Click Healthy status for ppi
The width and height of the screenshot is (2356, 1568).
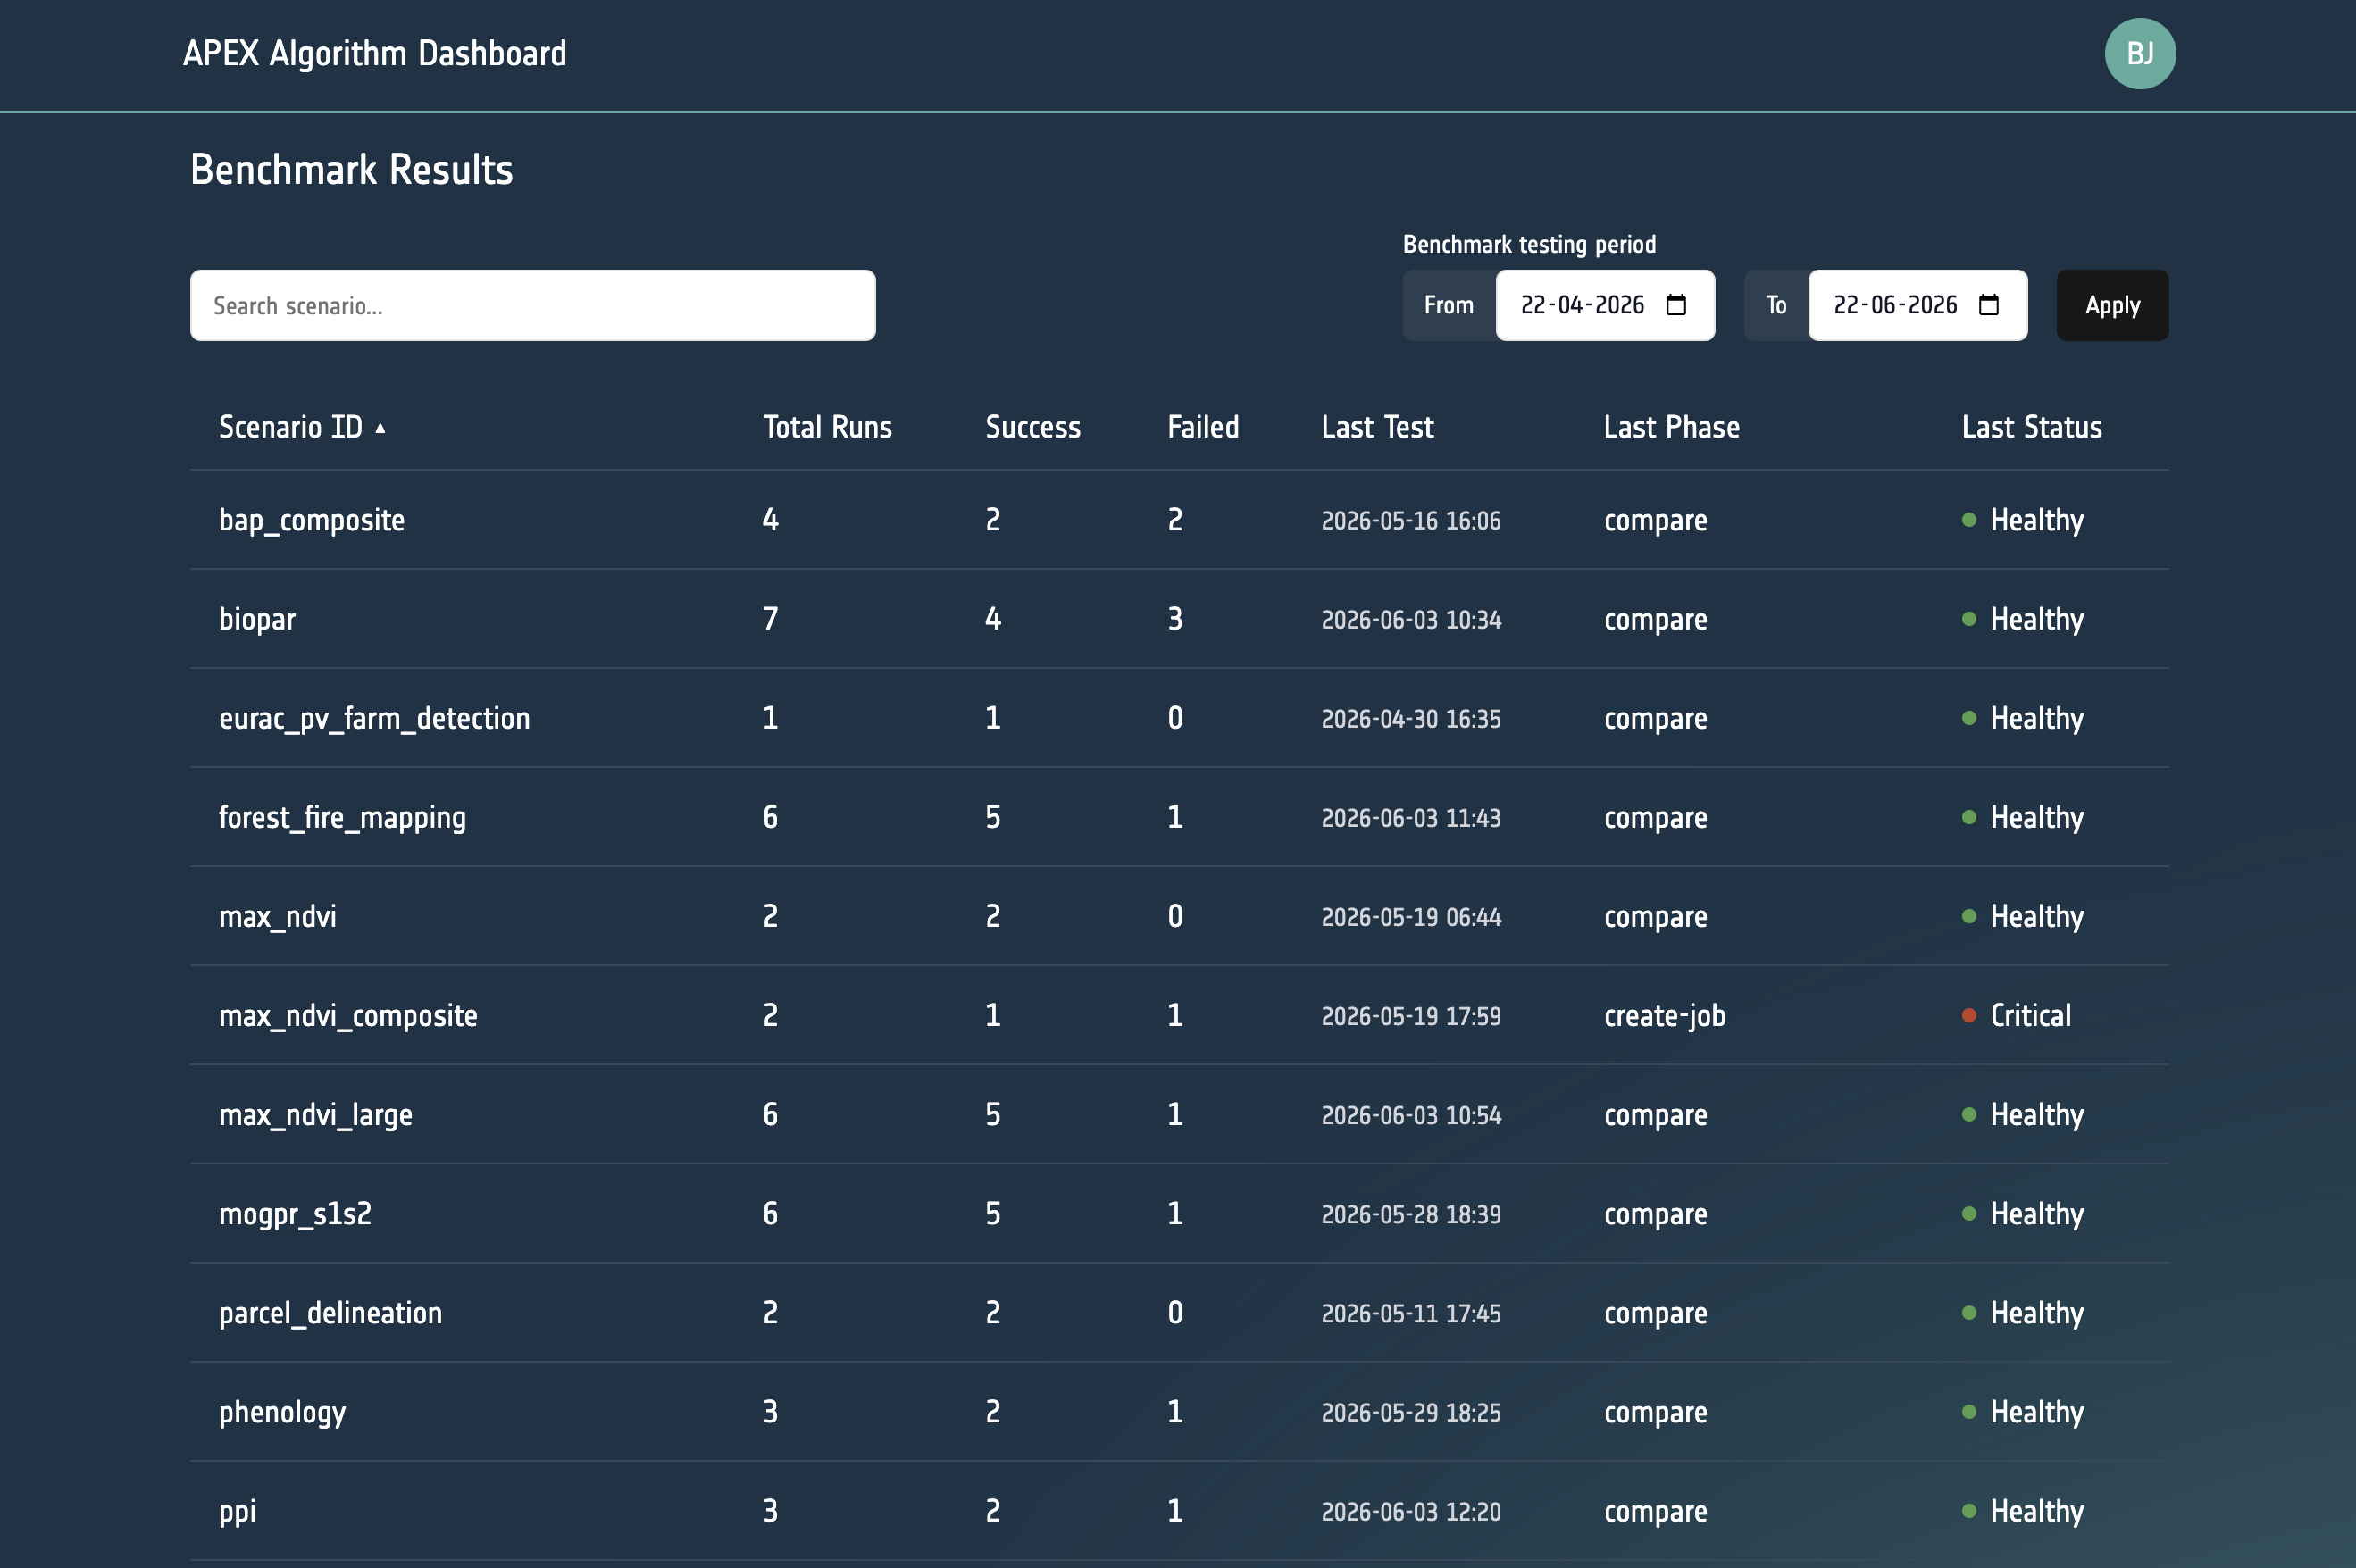2023,1510
